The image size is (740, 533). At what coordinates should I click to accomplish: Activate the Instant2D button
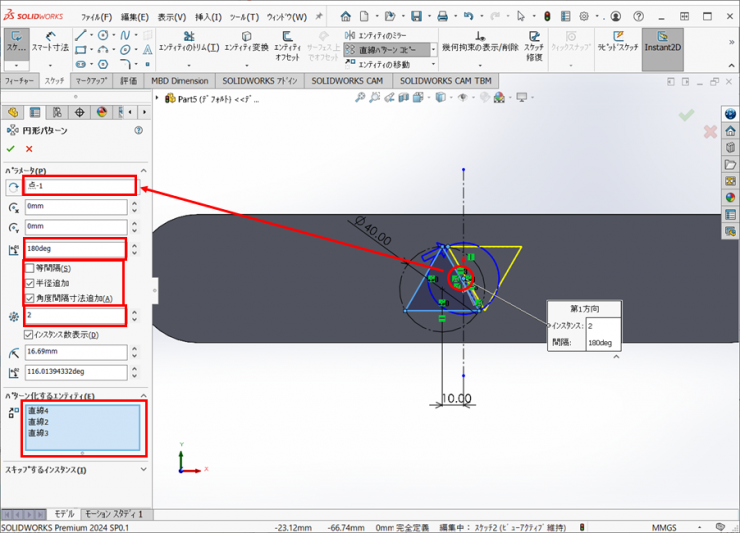662,41
